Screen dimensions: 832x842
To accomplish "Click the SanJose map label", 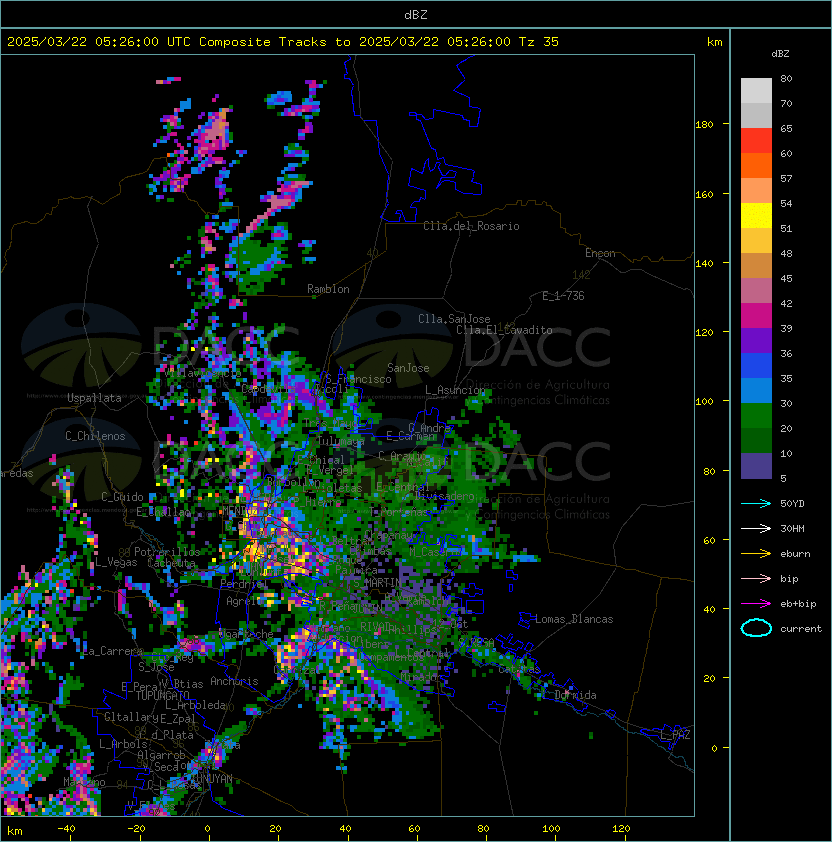I will point(408,368).
